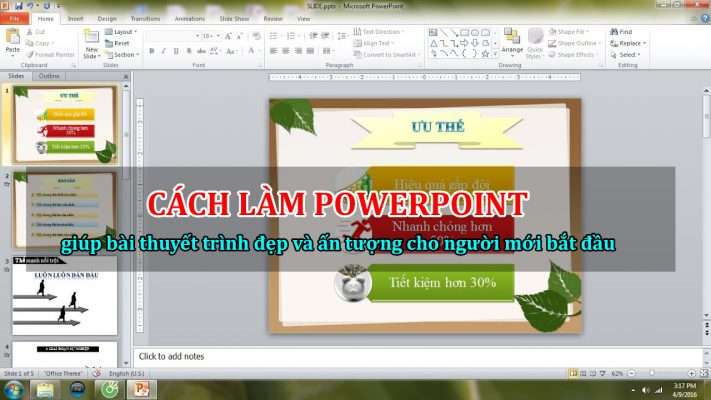Switch to the Design ribbon tab
The width and height of the screenshot is (711, 400).
[x=107, y=18]
